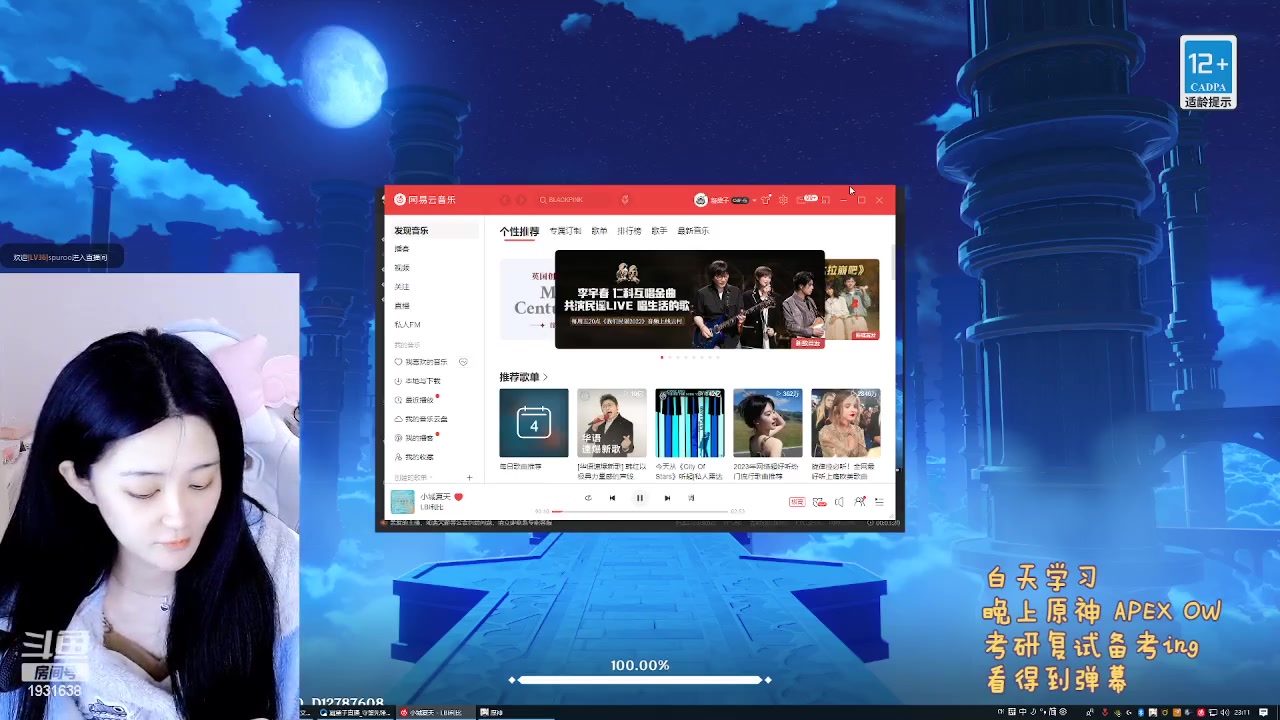Skip to the next track

(667, 498)
